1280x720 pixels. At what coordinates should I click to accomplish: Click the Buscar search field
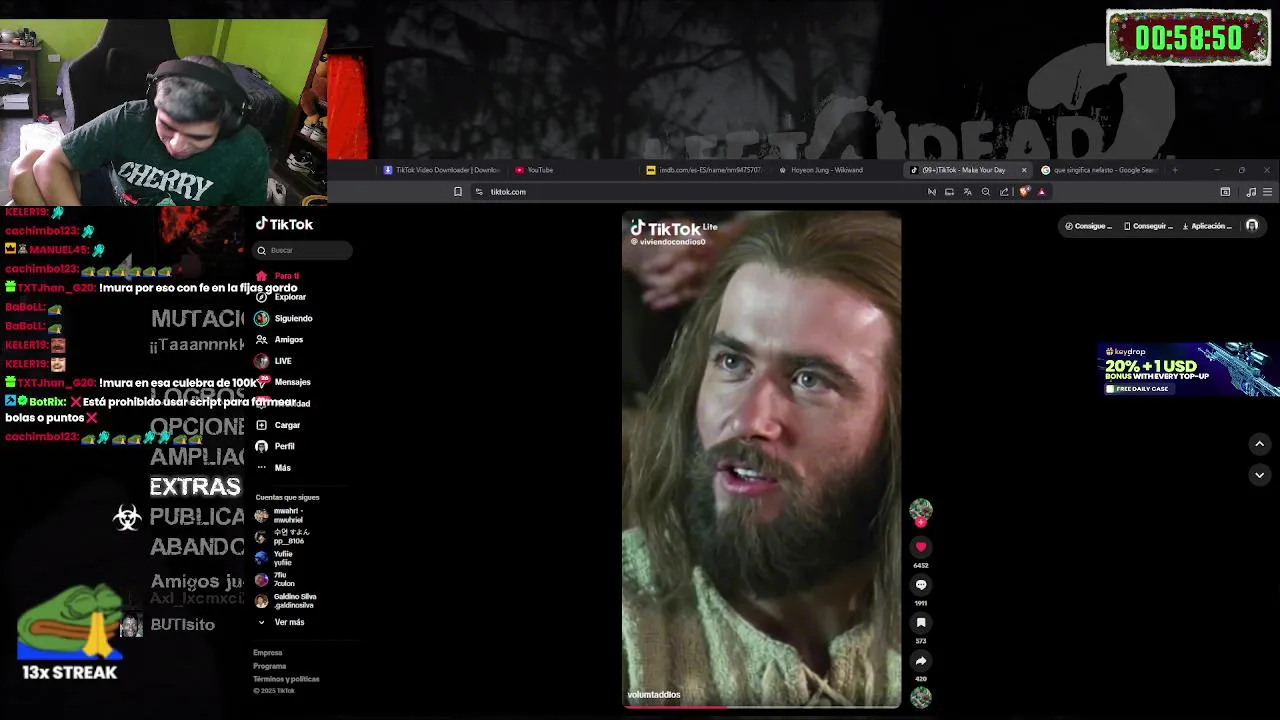(303, 250)
